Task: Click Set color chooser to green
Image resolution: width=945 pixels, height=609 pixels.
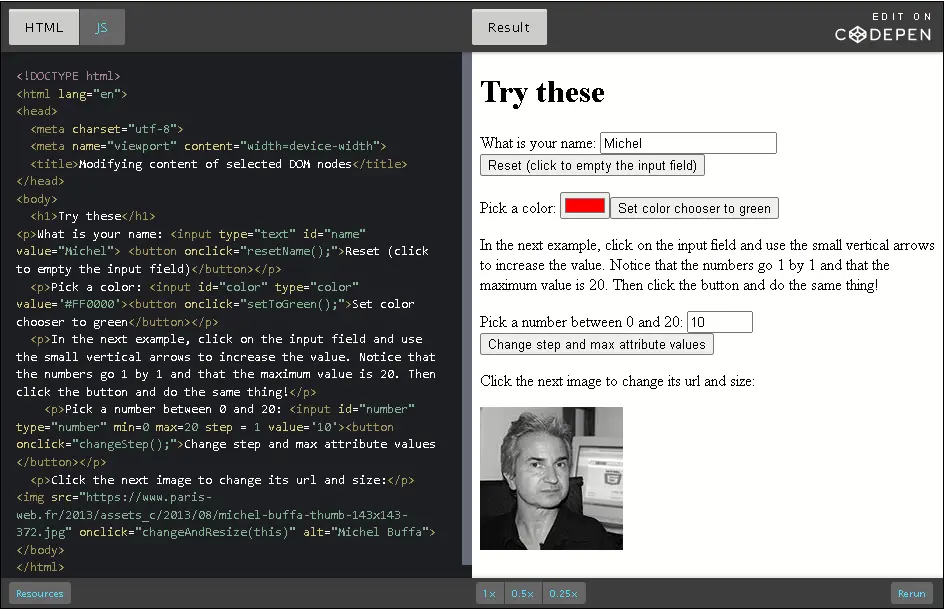Action: pos(694,208)
